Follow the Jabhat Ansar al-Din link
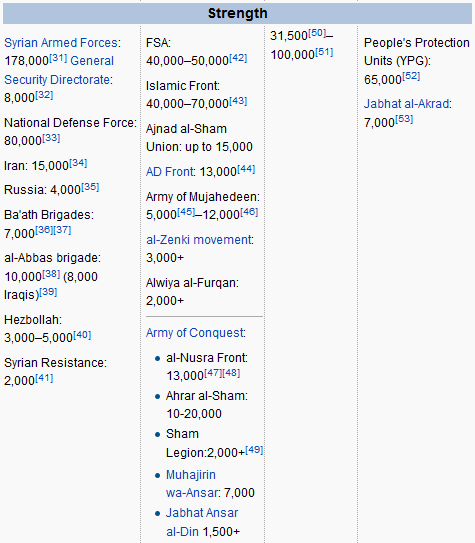 click(201, 522)
